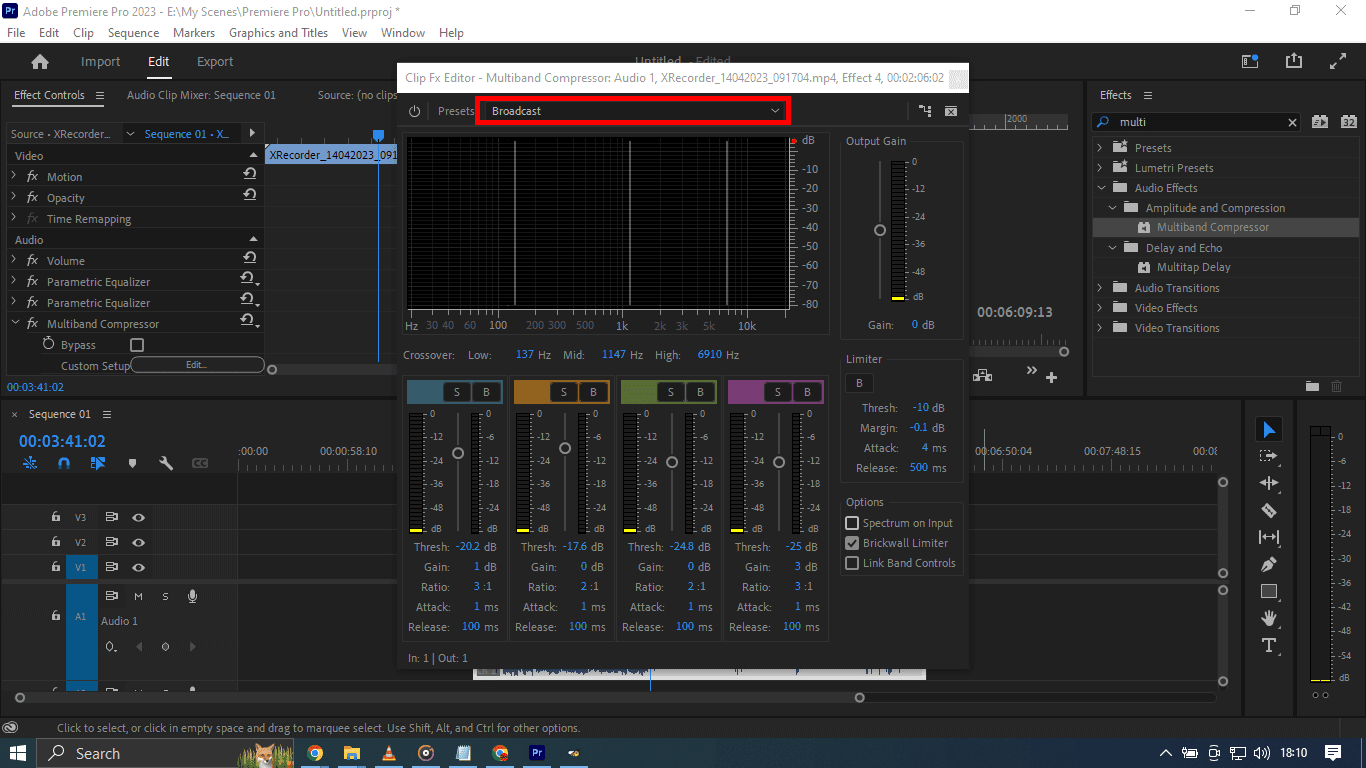Switch to the Export tab
This screenshot has height=768, width=1366.
click(215, 62)
